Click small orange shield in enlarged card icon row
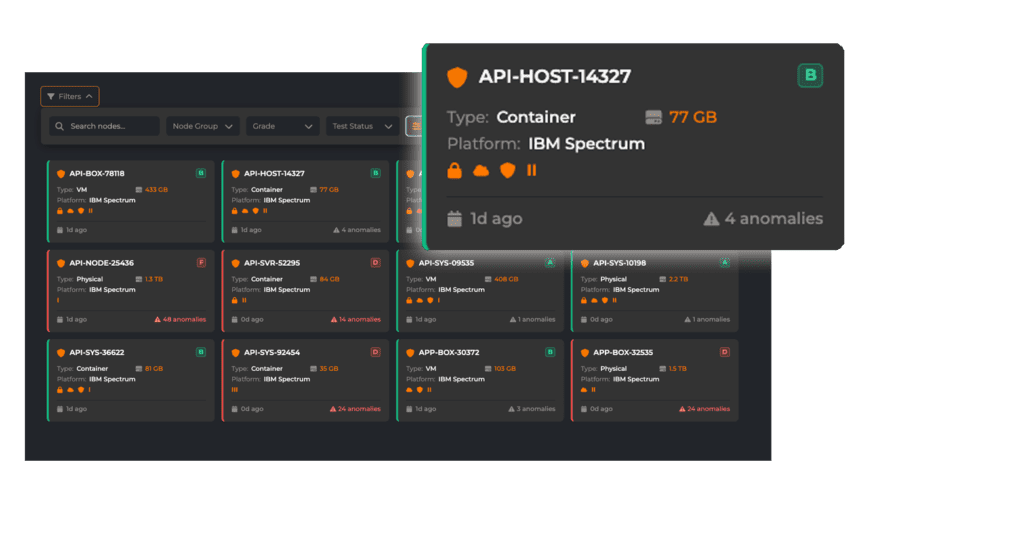Image resolution: width=1024 pixels, height=533 pixels. 507,170
